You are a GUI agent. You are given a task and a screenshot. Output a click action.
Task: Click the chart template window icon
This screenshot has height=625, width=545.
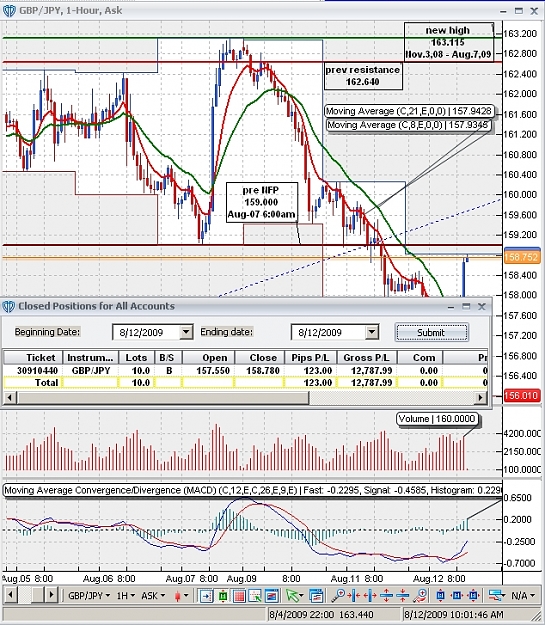(x=272, y=596)
